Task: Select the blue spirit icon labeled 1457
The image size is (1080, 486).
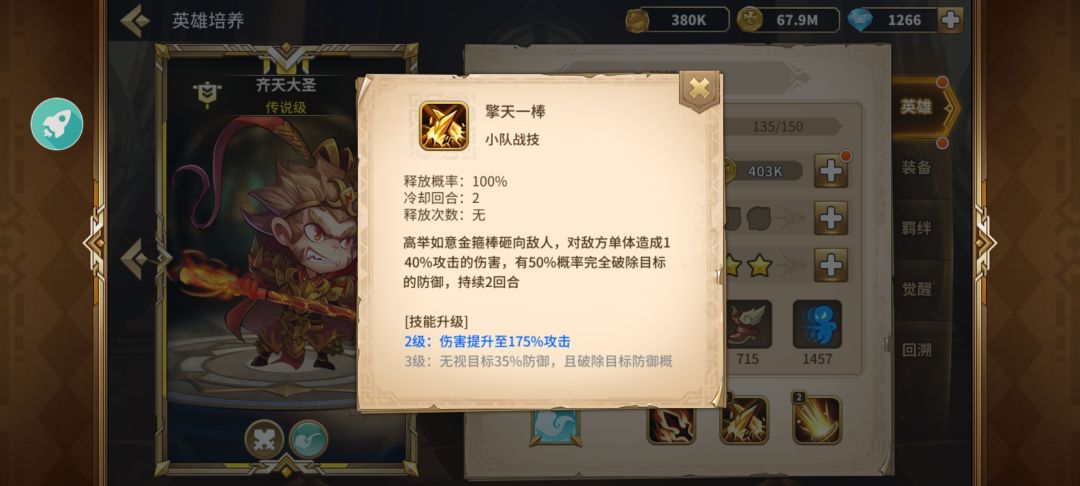Action: (x=817, y=324)
